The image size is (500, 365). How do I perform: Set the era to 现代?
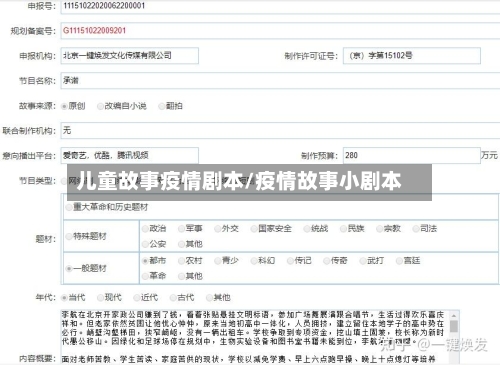100,298
